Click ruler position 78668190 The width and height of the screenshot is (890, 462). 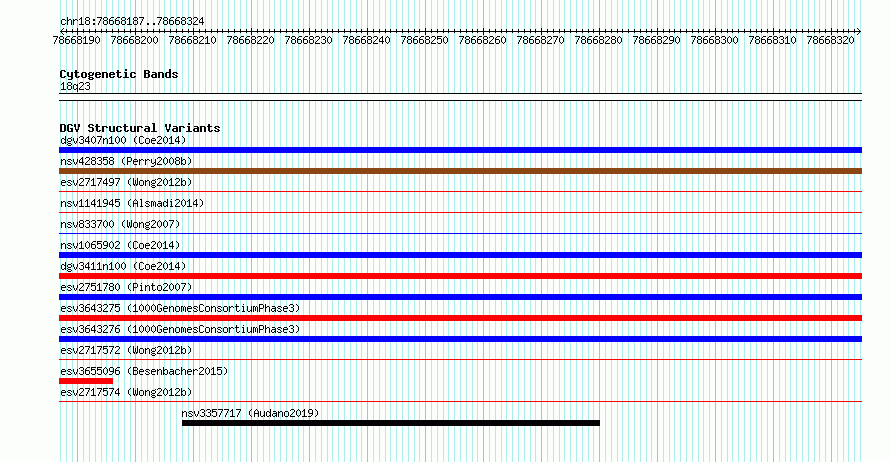tap(77, 40)
